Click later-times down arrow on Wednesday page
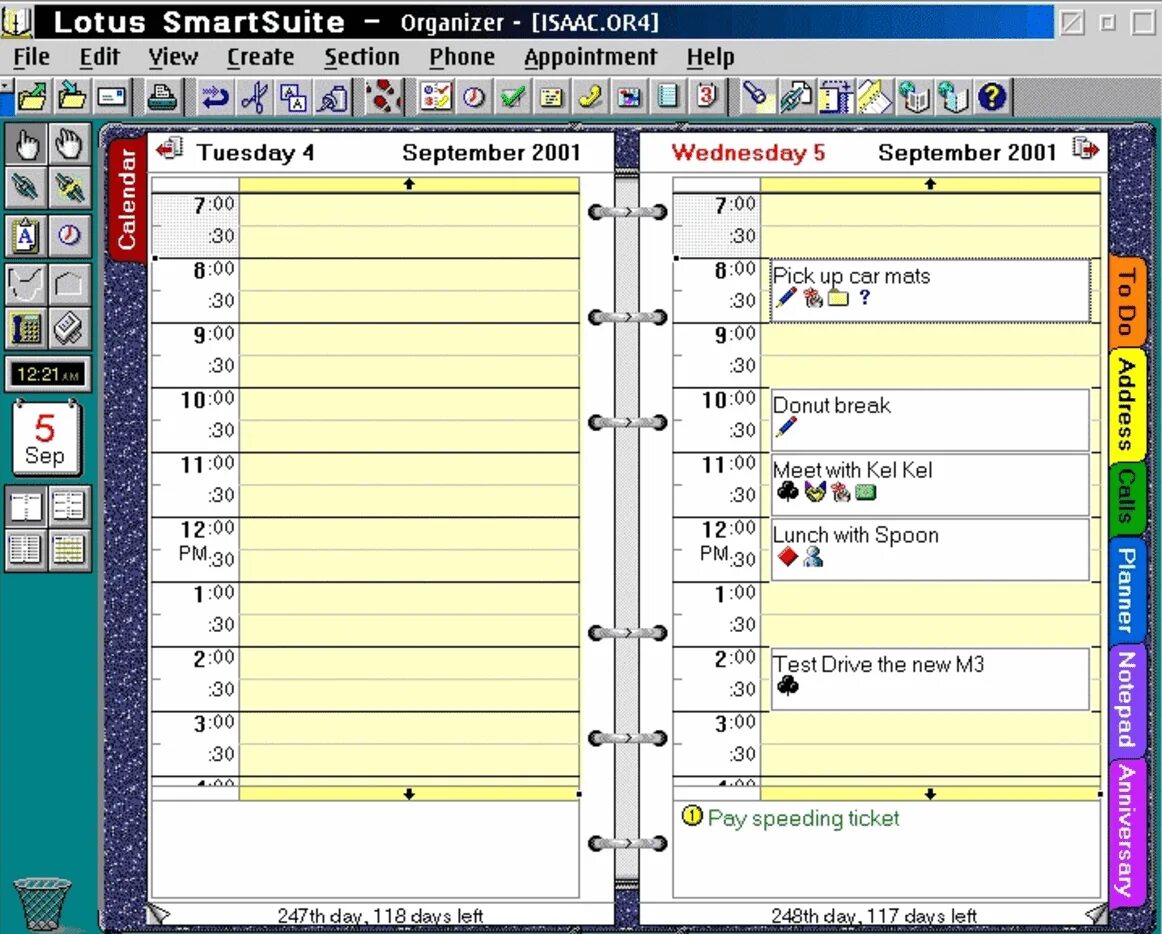 click(x=930, y=794)
